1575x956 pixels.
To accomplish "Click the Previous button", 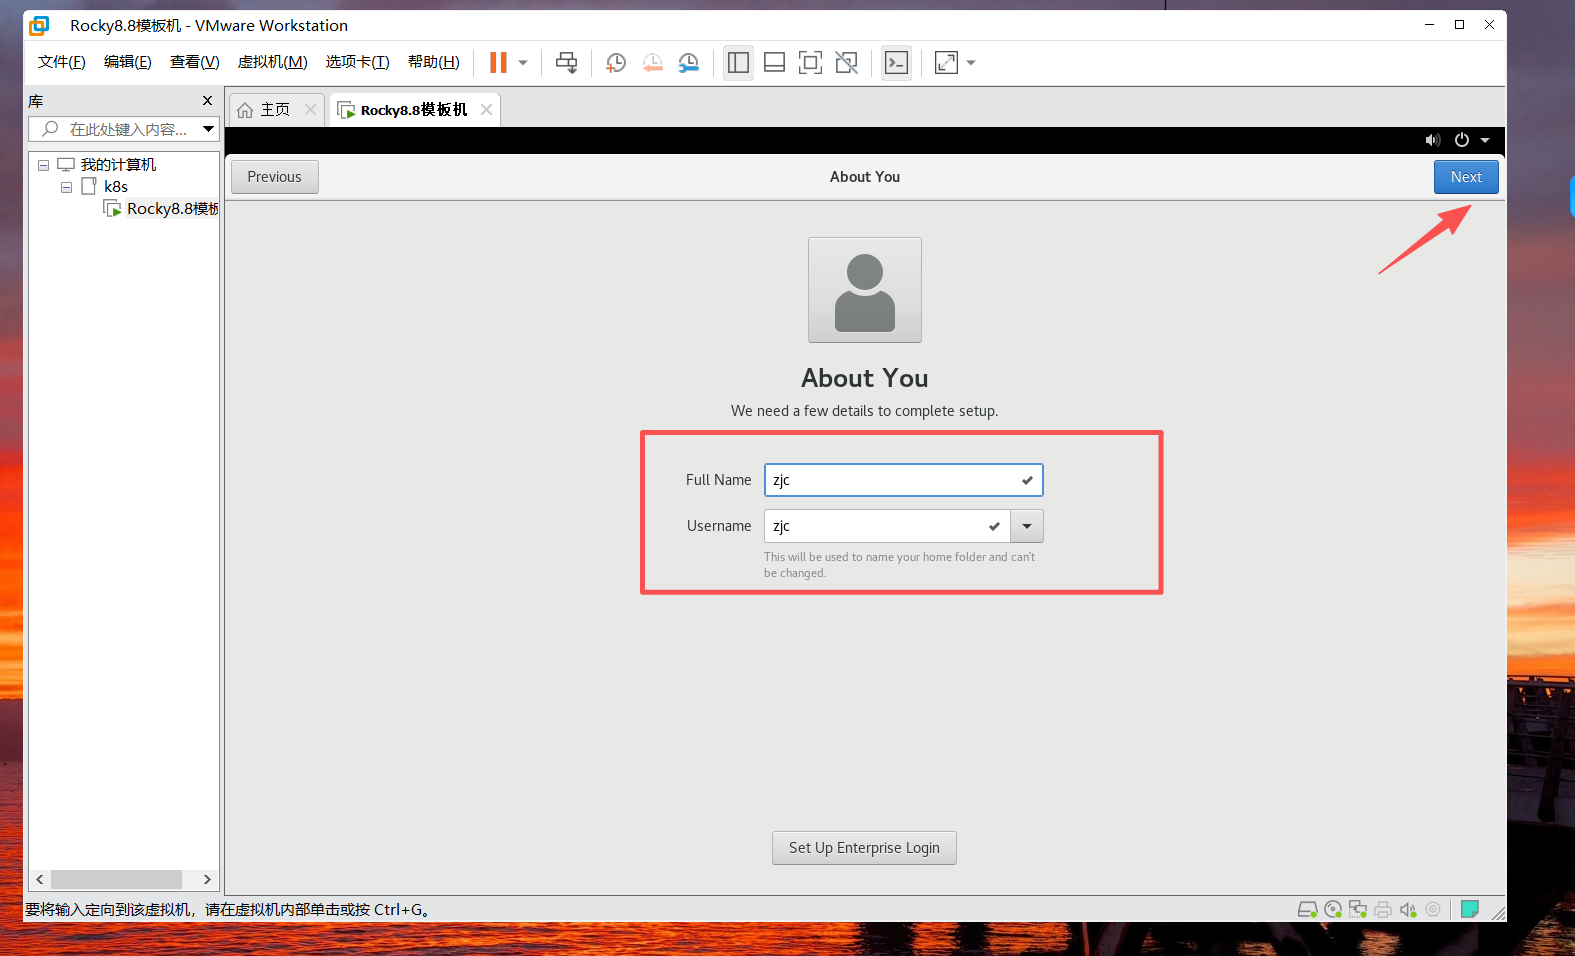I will 275,177.
